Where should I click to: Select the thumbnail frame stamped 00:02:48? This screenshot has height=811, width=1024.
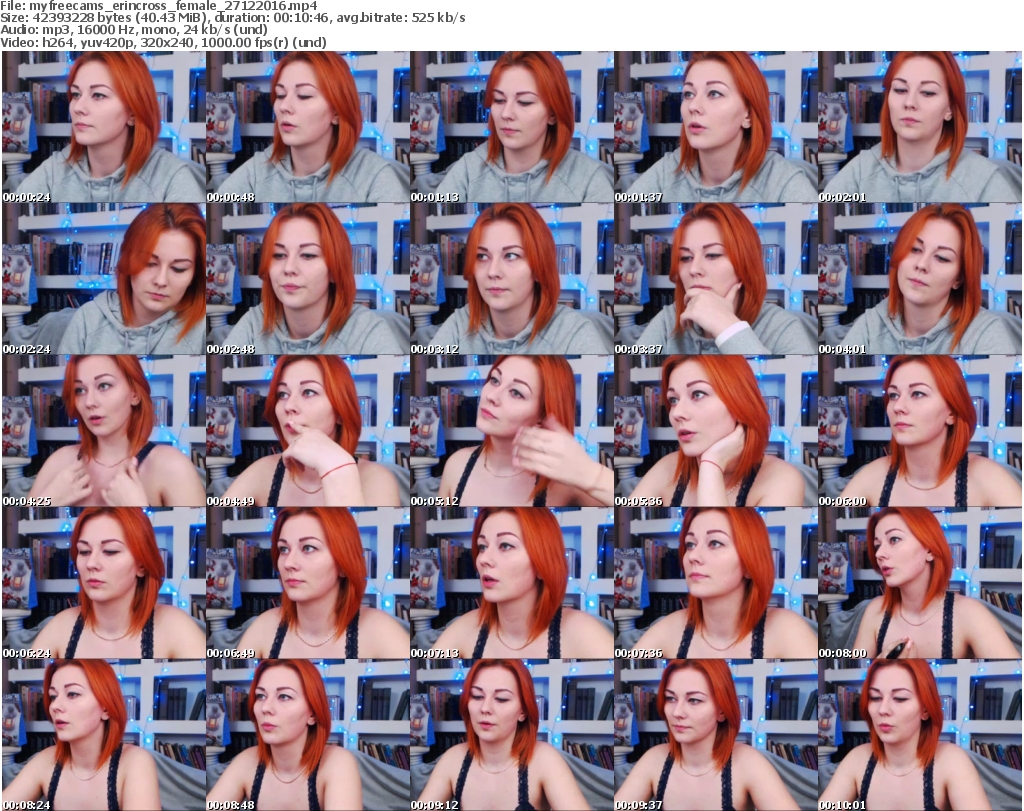click(x=308, y=279)
